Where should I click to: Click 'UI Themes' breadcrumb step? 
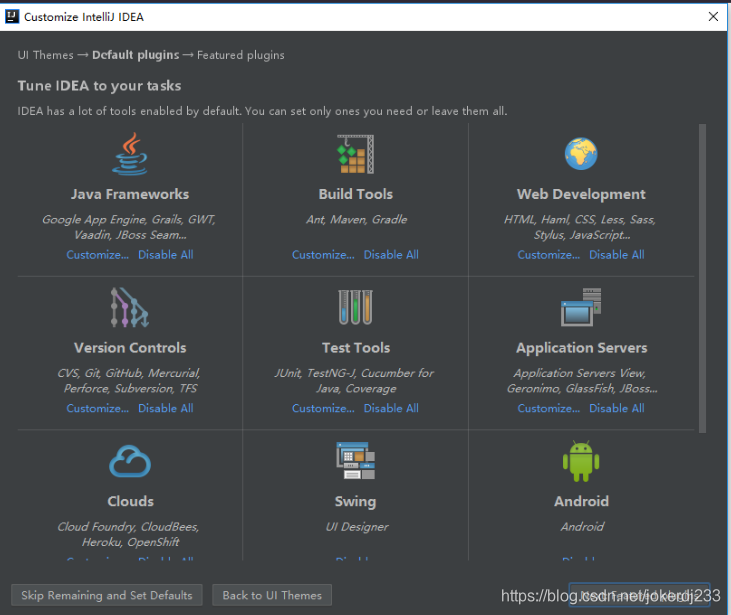point(46,55)
